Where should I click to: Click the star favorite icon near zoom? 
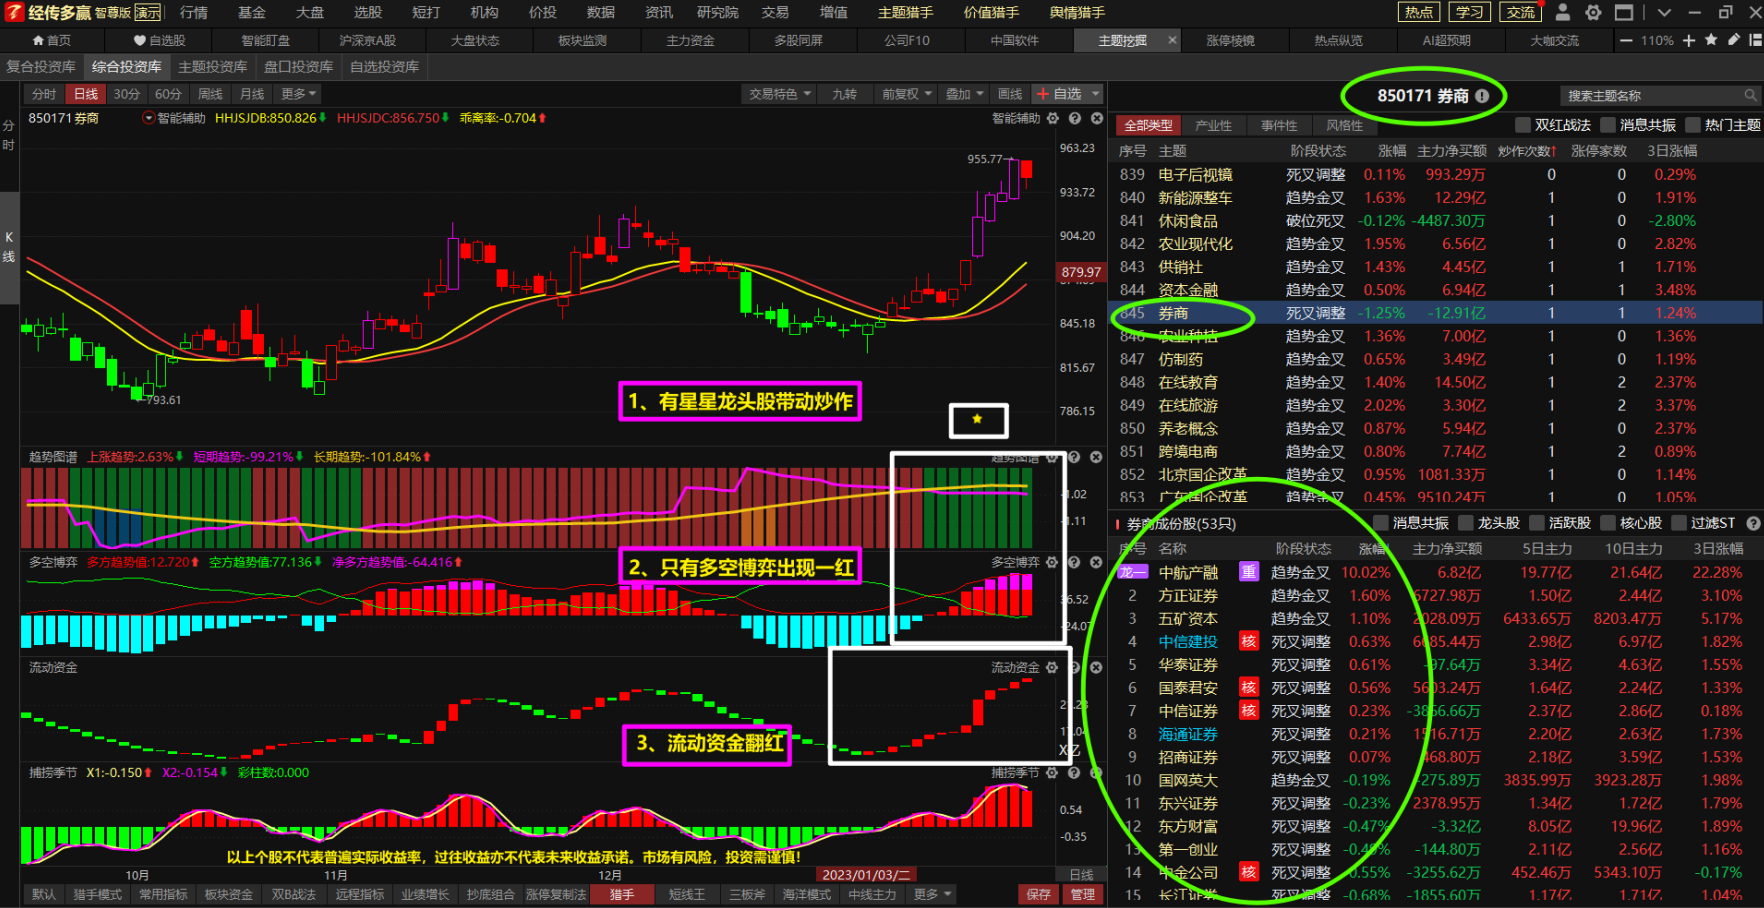point(1711,40)
